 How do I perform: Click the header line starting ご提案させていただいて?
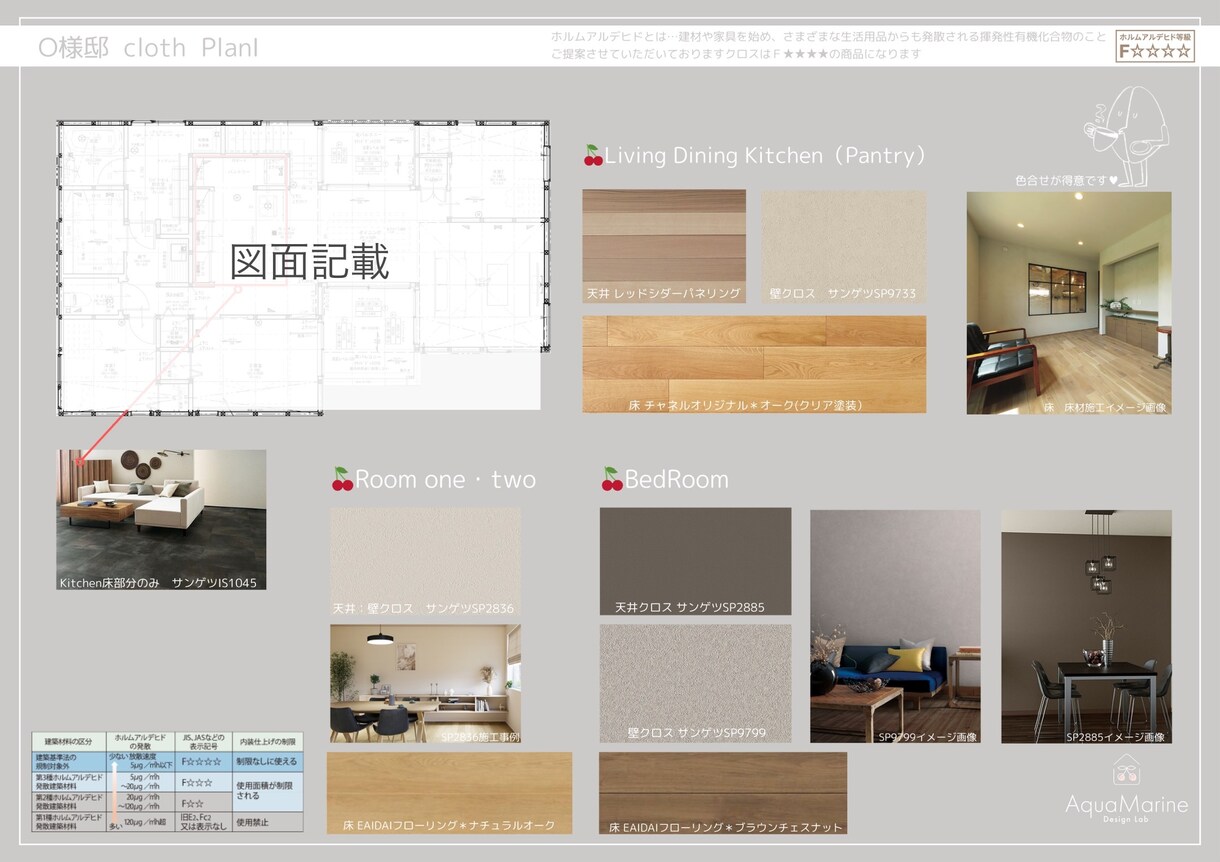click(x=735, y=54)
